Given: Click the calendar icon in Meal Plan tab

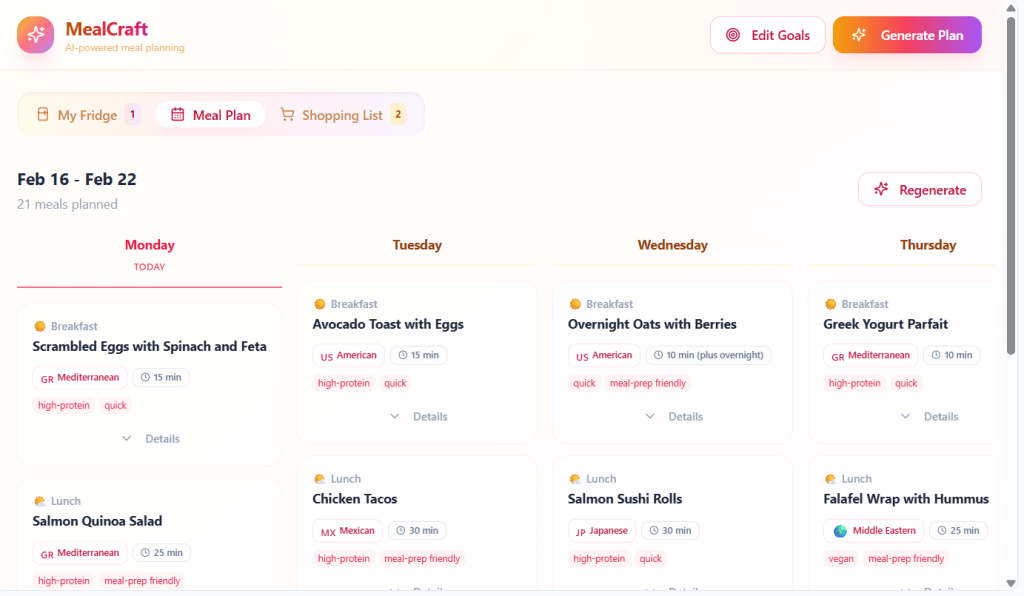Looking at the screenshot, I should [178, 115].
